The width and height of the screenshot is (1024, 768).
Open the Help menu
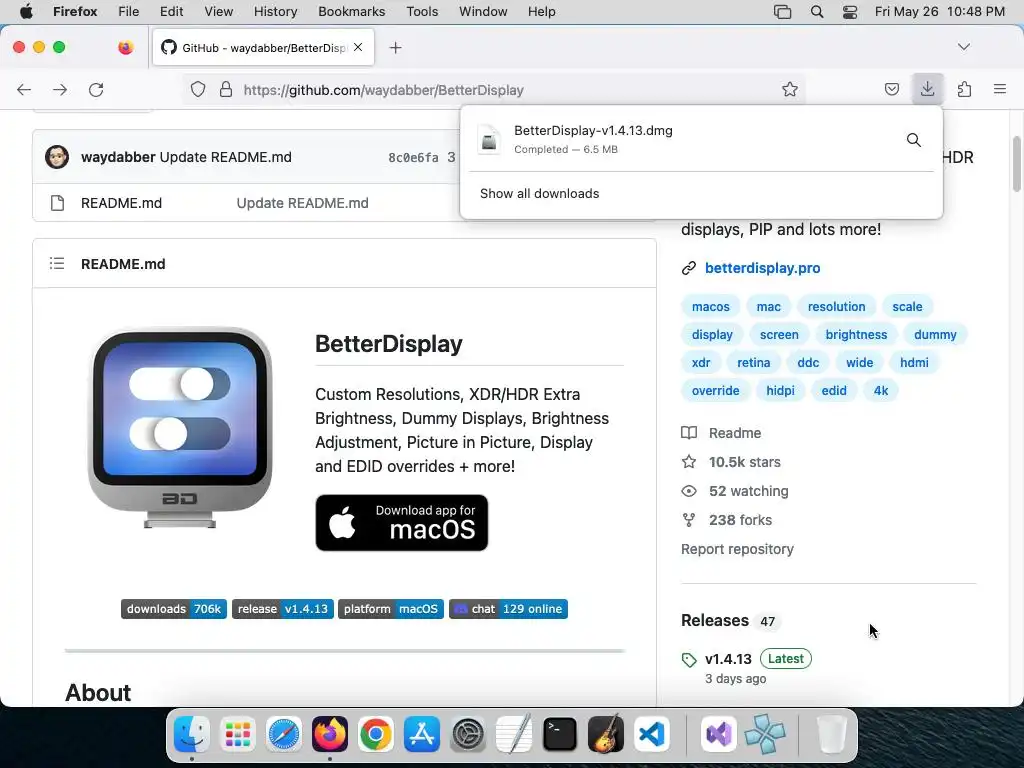point(541,12)
